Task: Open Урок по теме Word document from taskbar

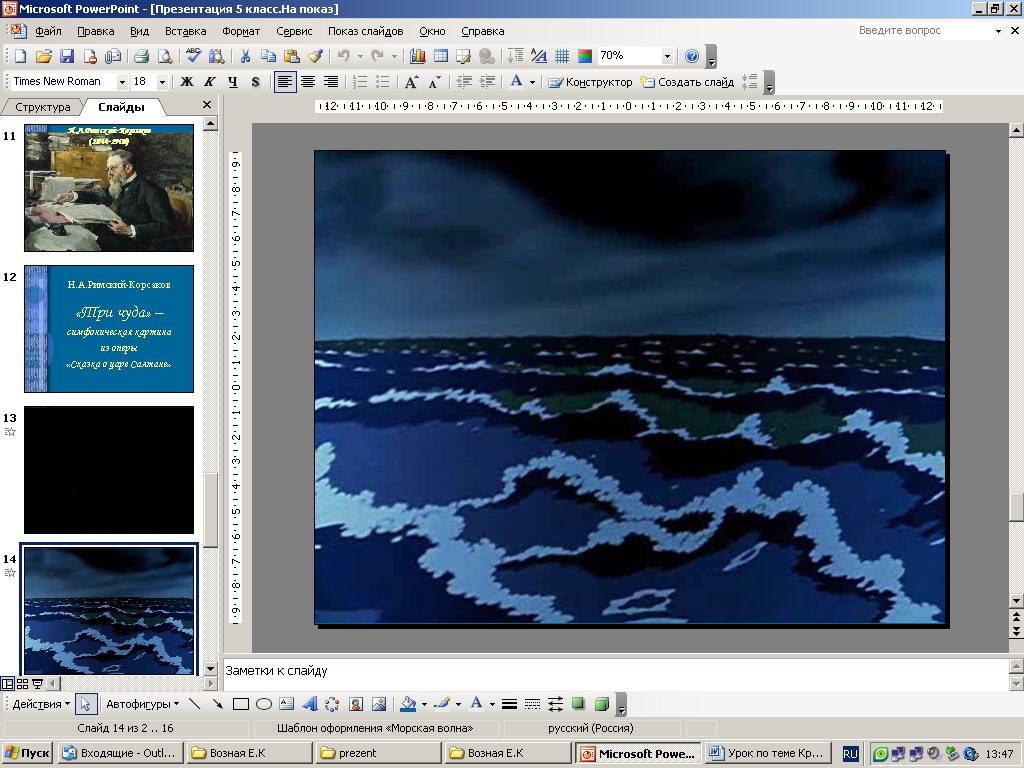Action: 769,753
